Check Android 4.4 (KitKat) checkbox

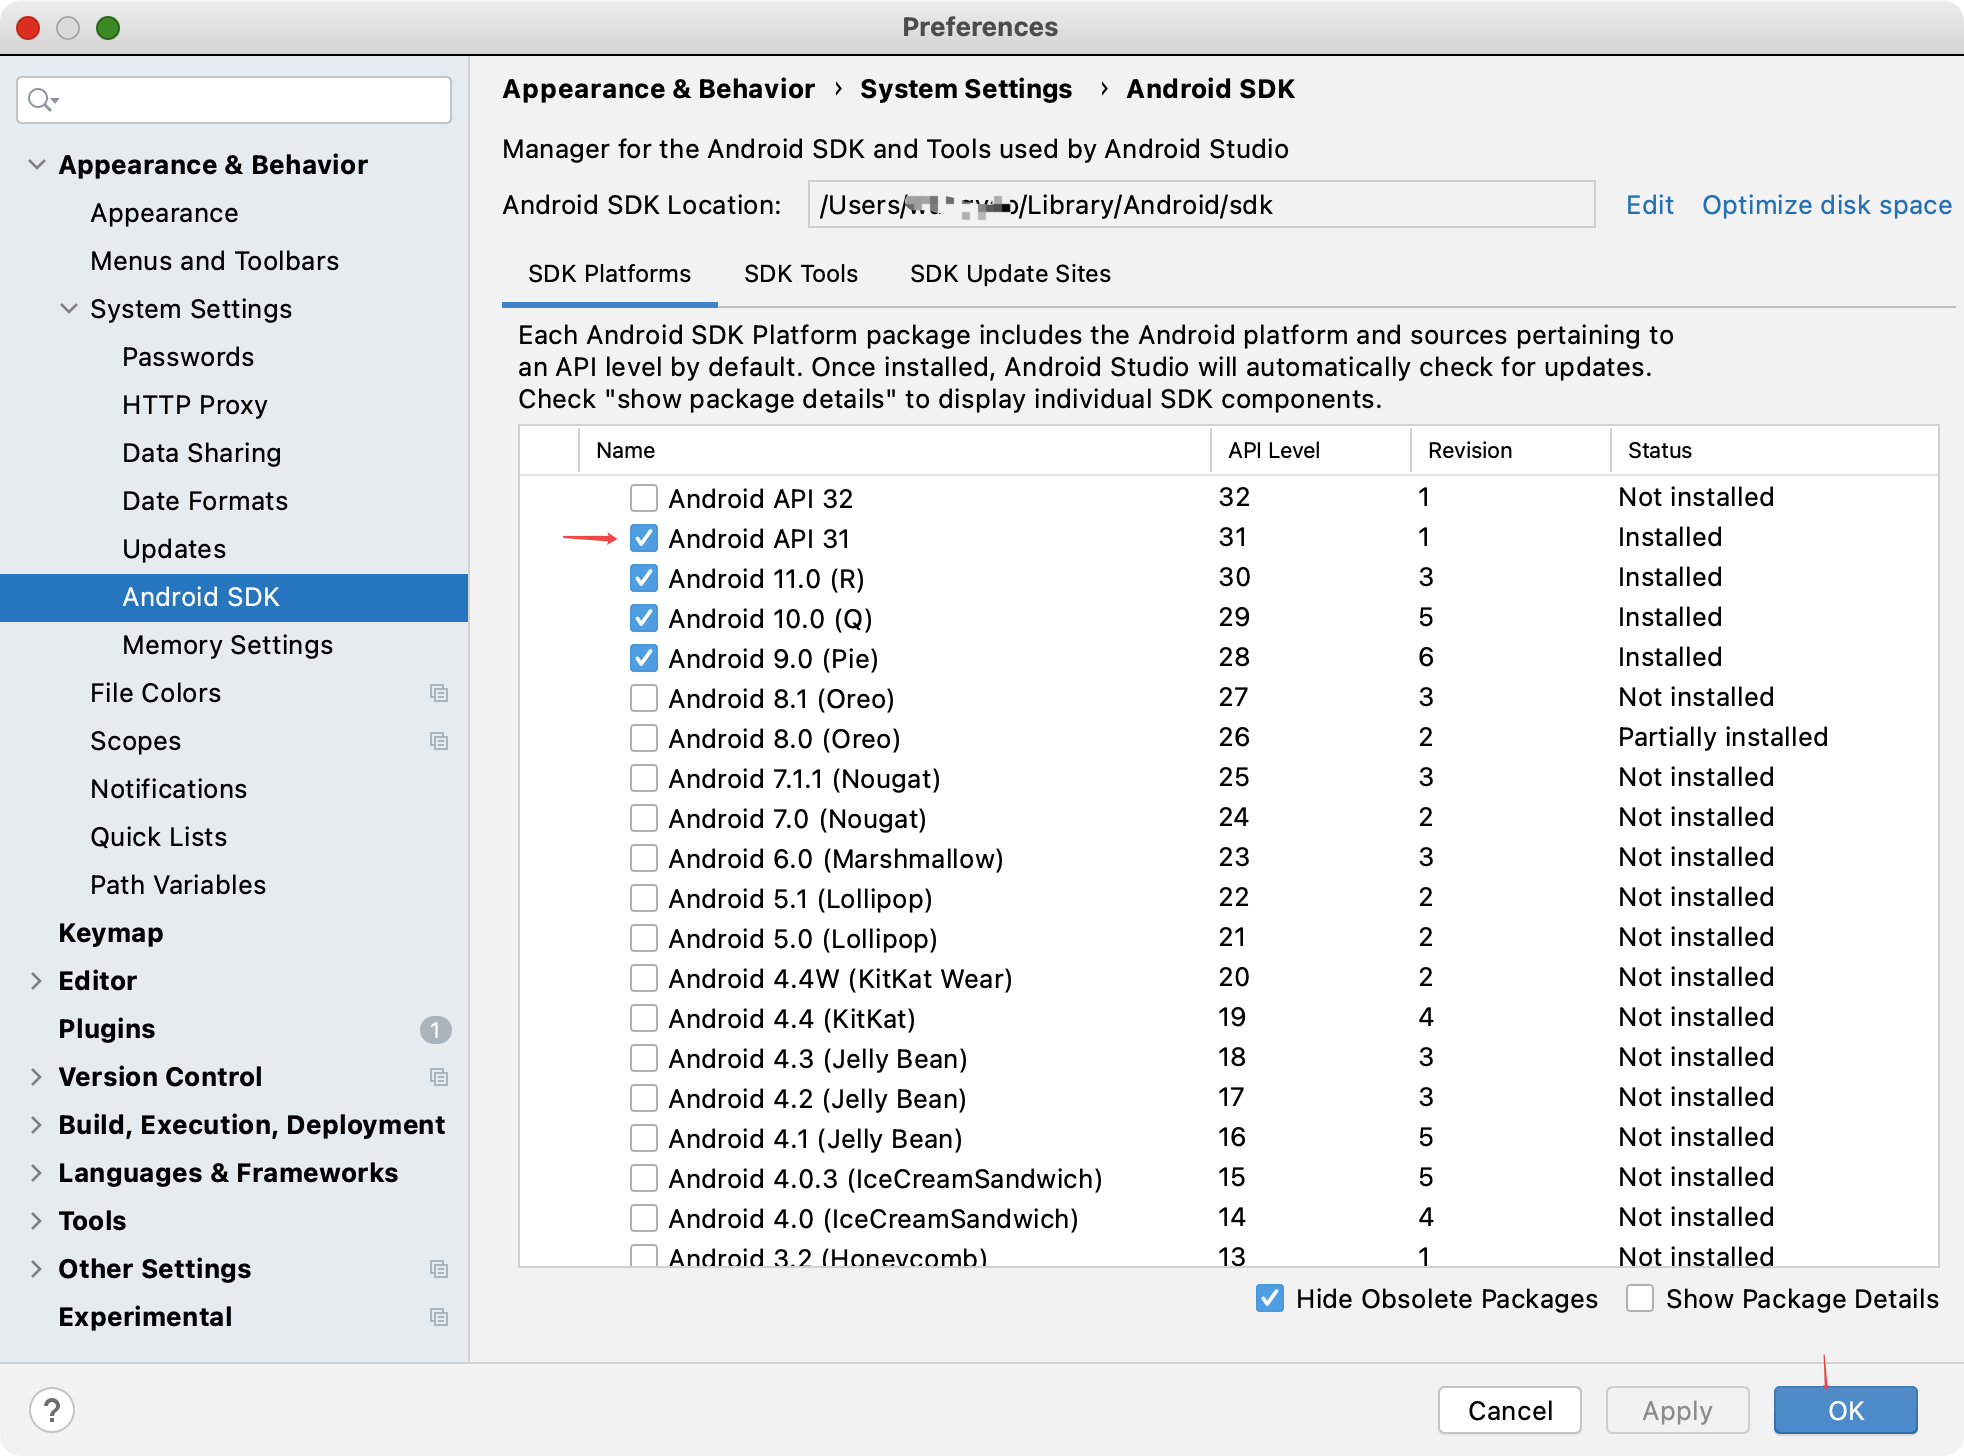[644, 1018]
